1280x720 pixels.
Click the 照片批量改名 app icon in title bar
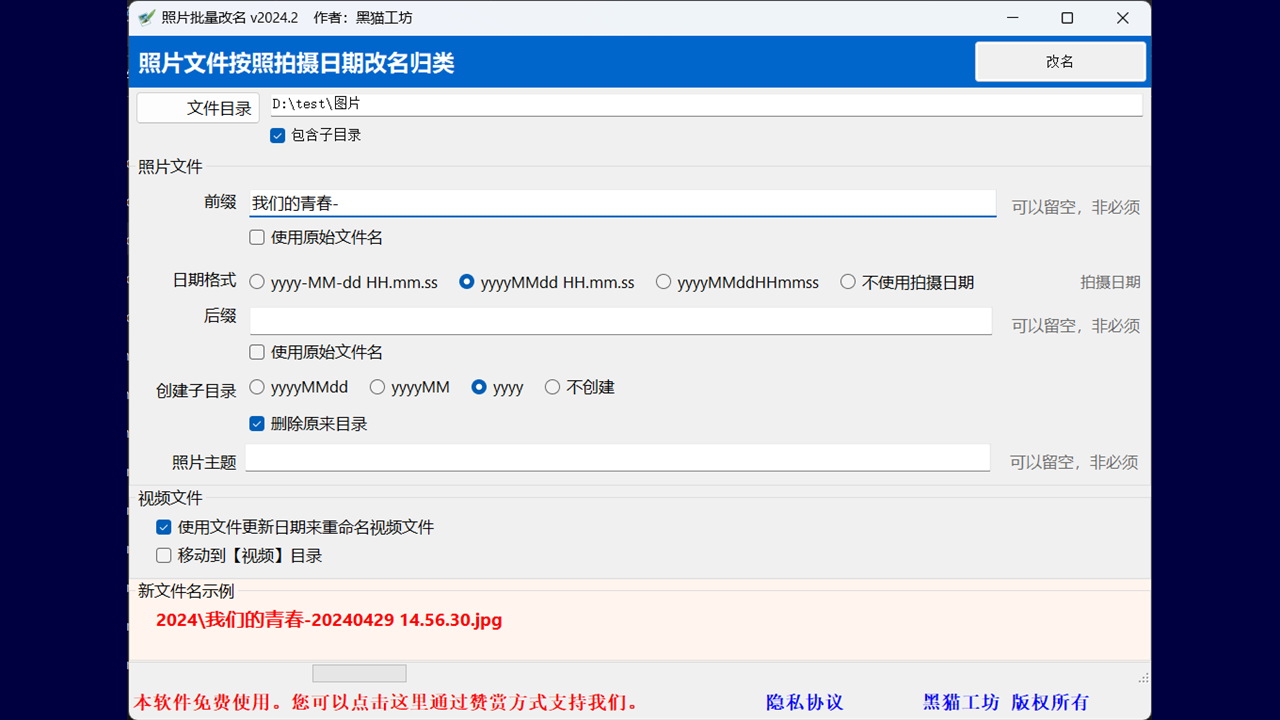coord(145,17)
